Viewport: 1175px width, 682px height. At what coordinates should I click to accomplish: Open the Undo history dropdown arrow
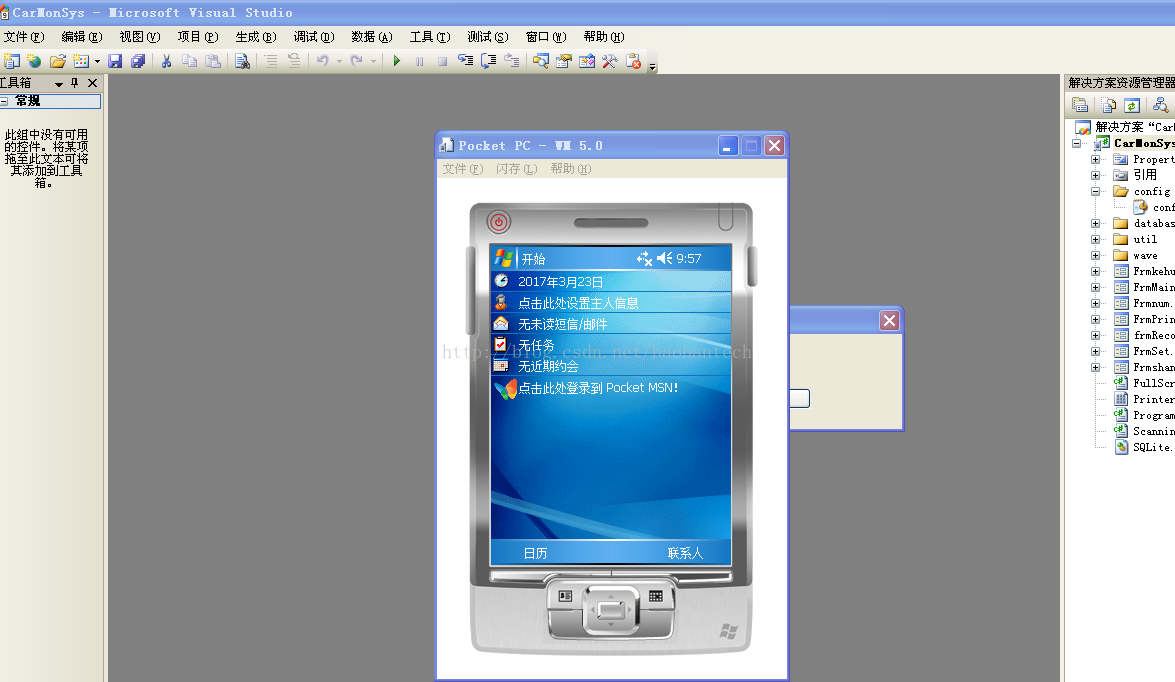click(x=339, y=61)
